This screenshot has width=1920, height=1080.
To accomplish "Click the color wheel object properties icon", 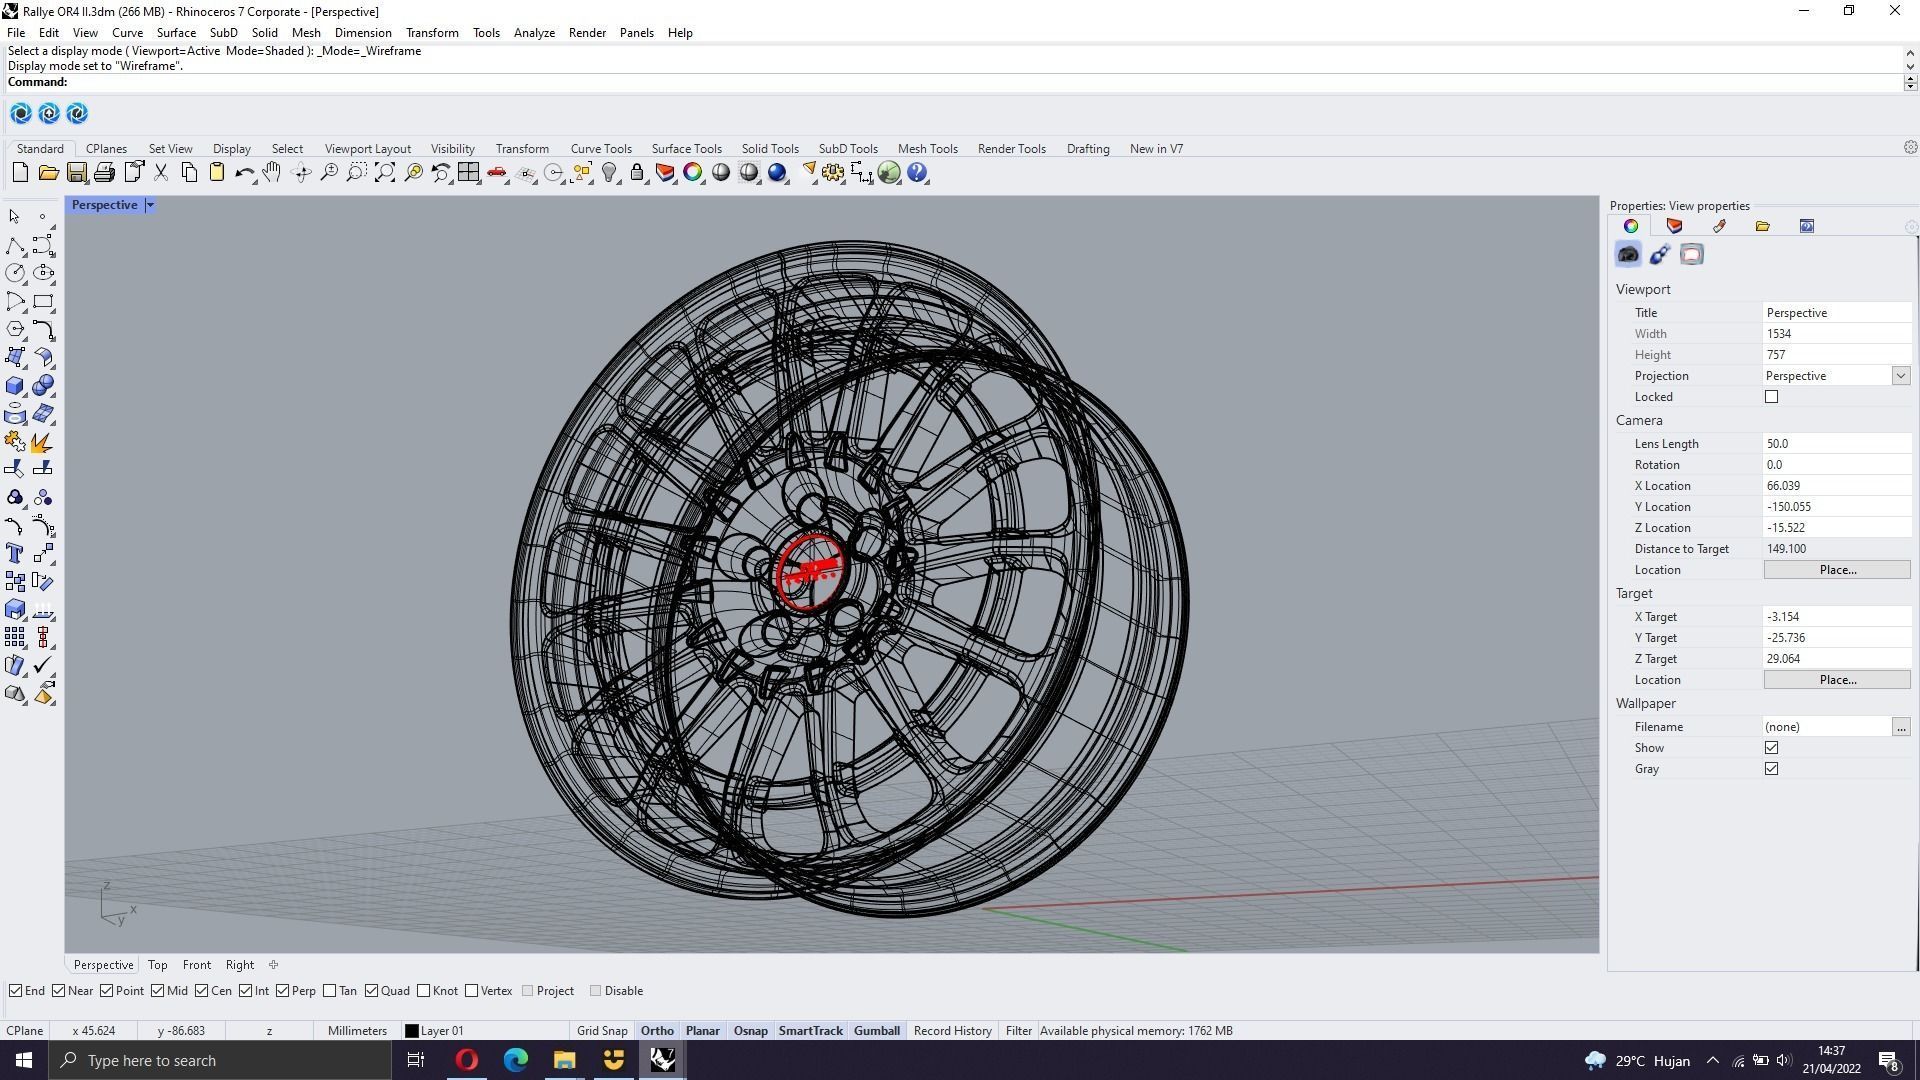I will [692, 173].
